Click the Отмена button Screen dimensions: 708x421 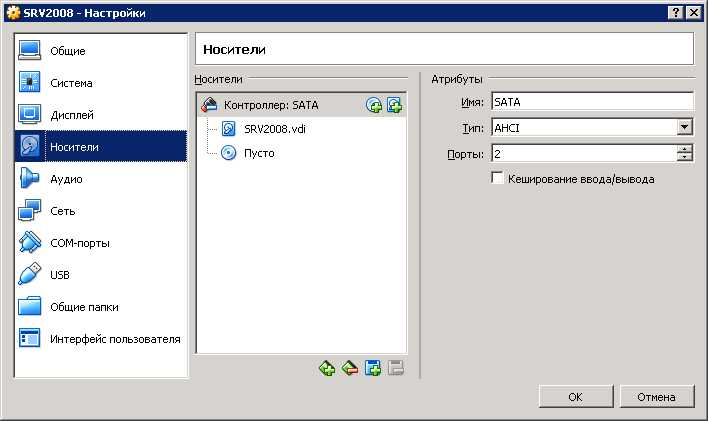coord(657,397)
